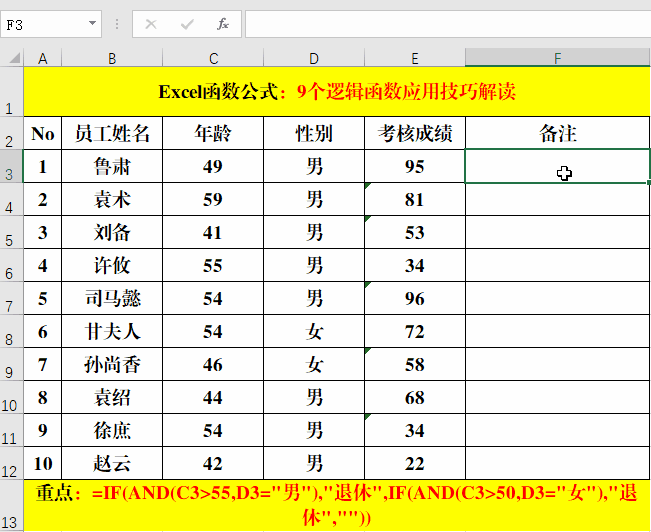Image resolution: width=651 pixels, height=532 pixels.
Task: Click No cell 5 for 司马懿
Action: pos(42,298)
